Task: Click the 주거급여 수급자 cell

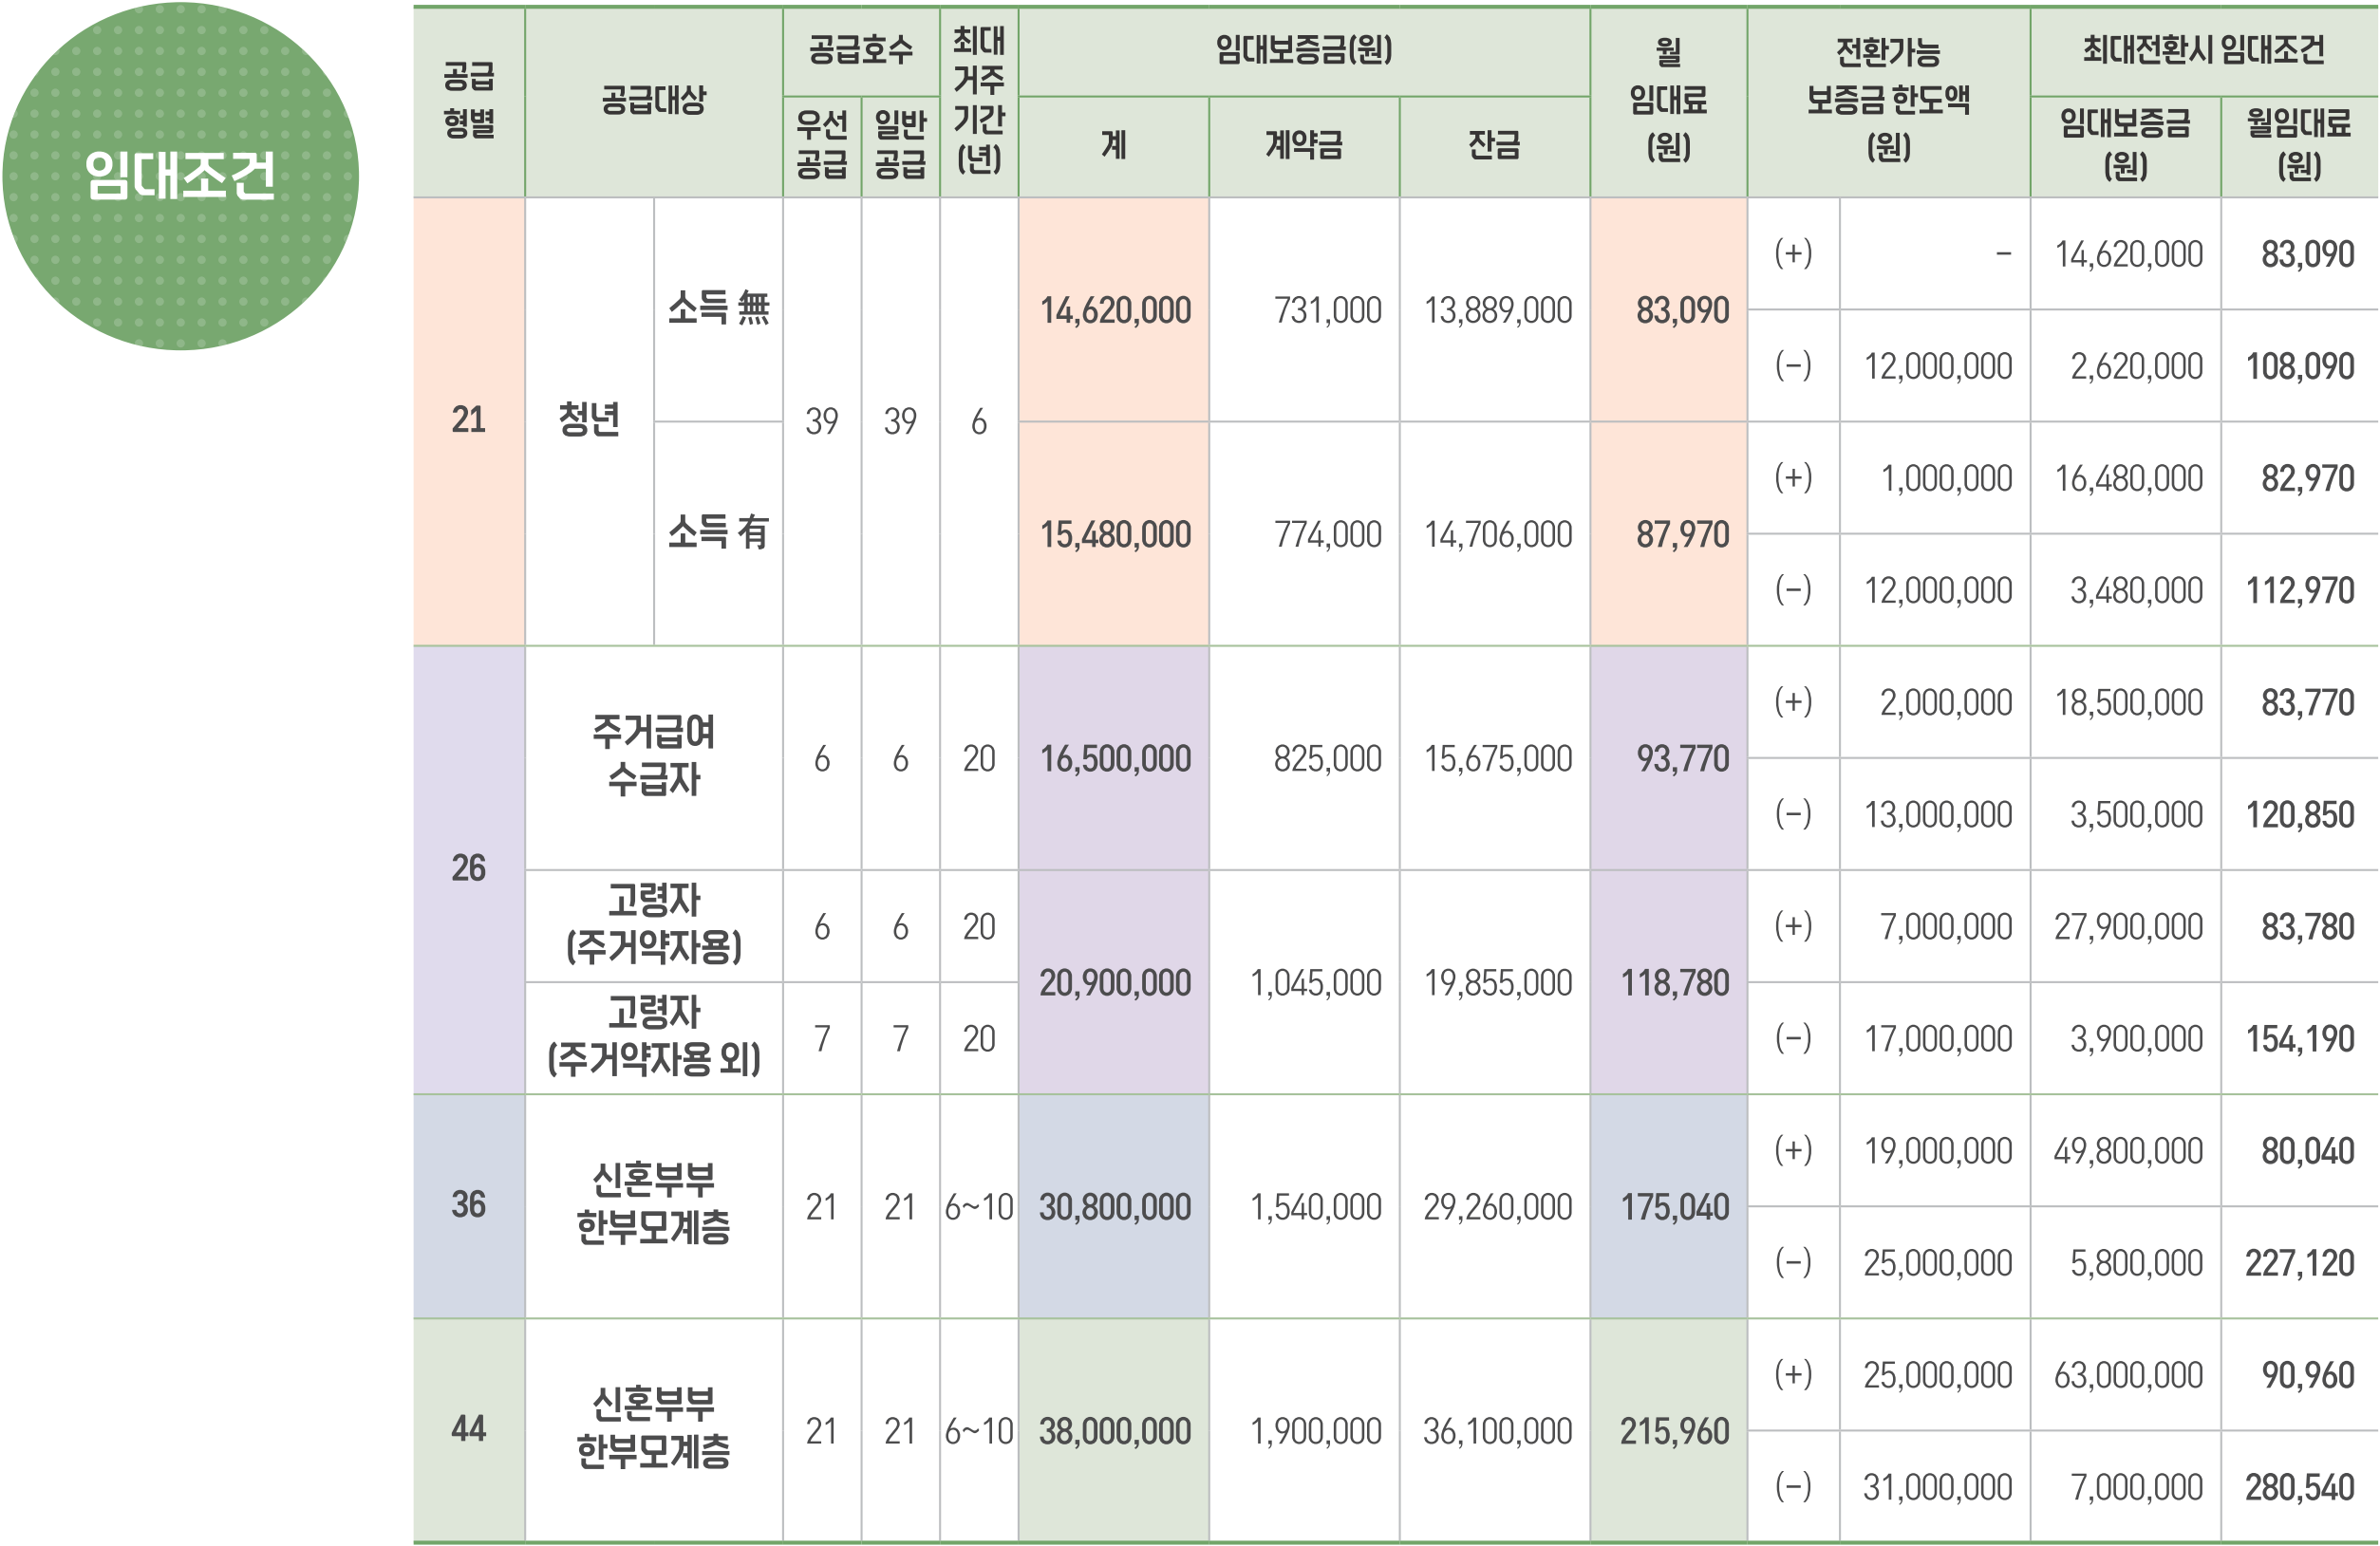Action: coord(653,757)
